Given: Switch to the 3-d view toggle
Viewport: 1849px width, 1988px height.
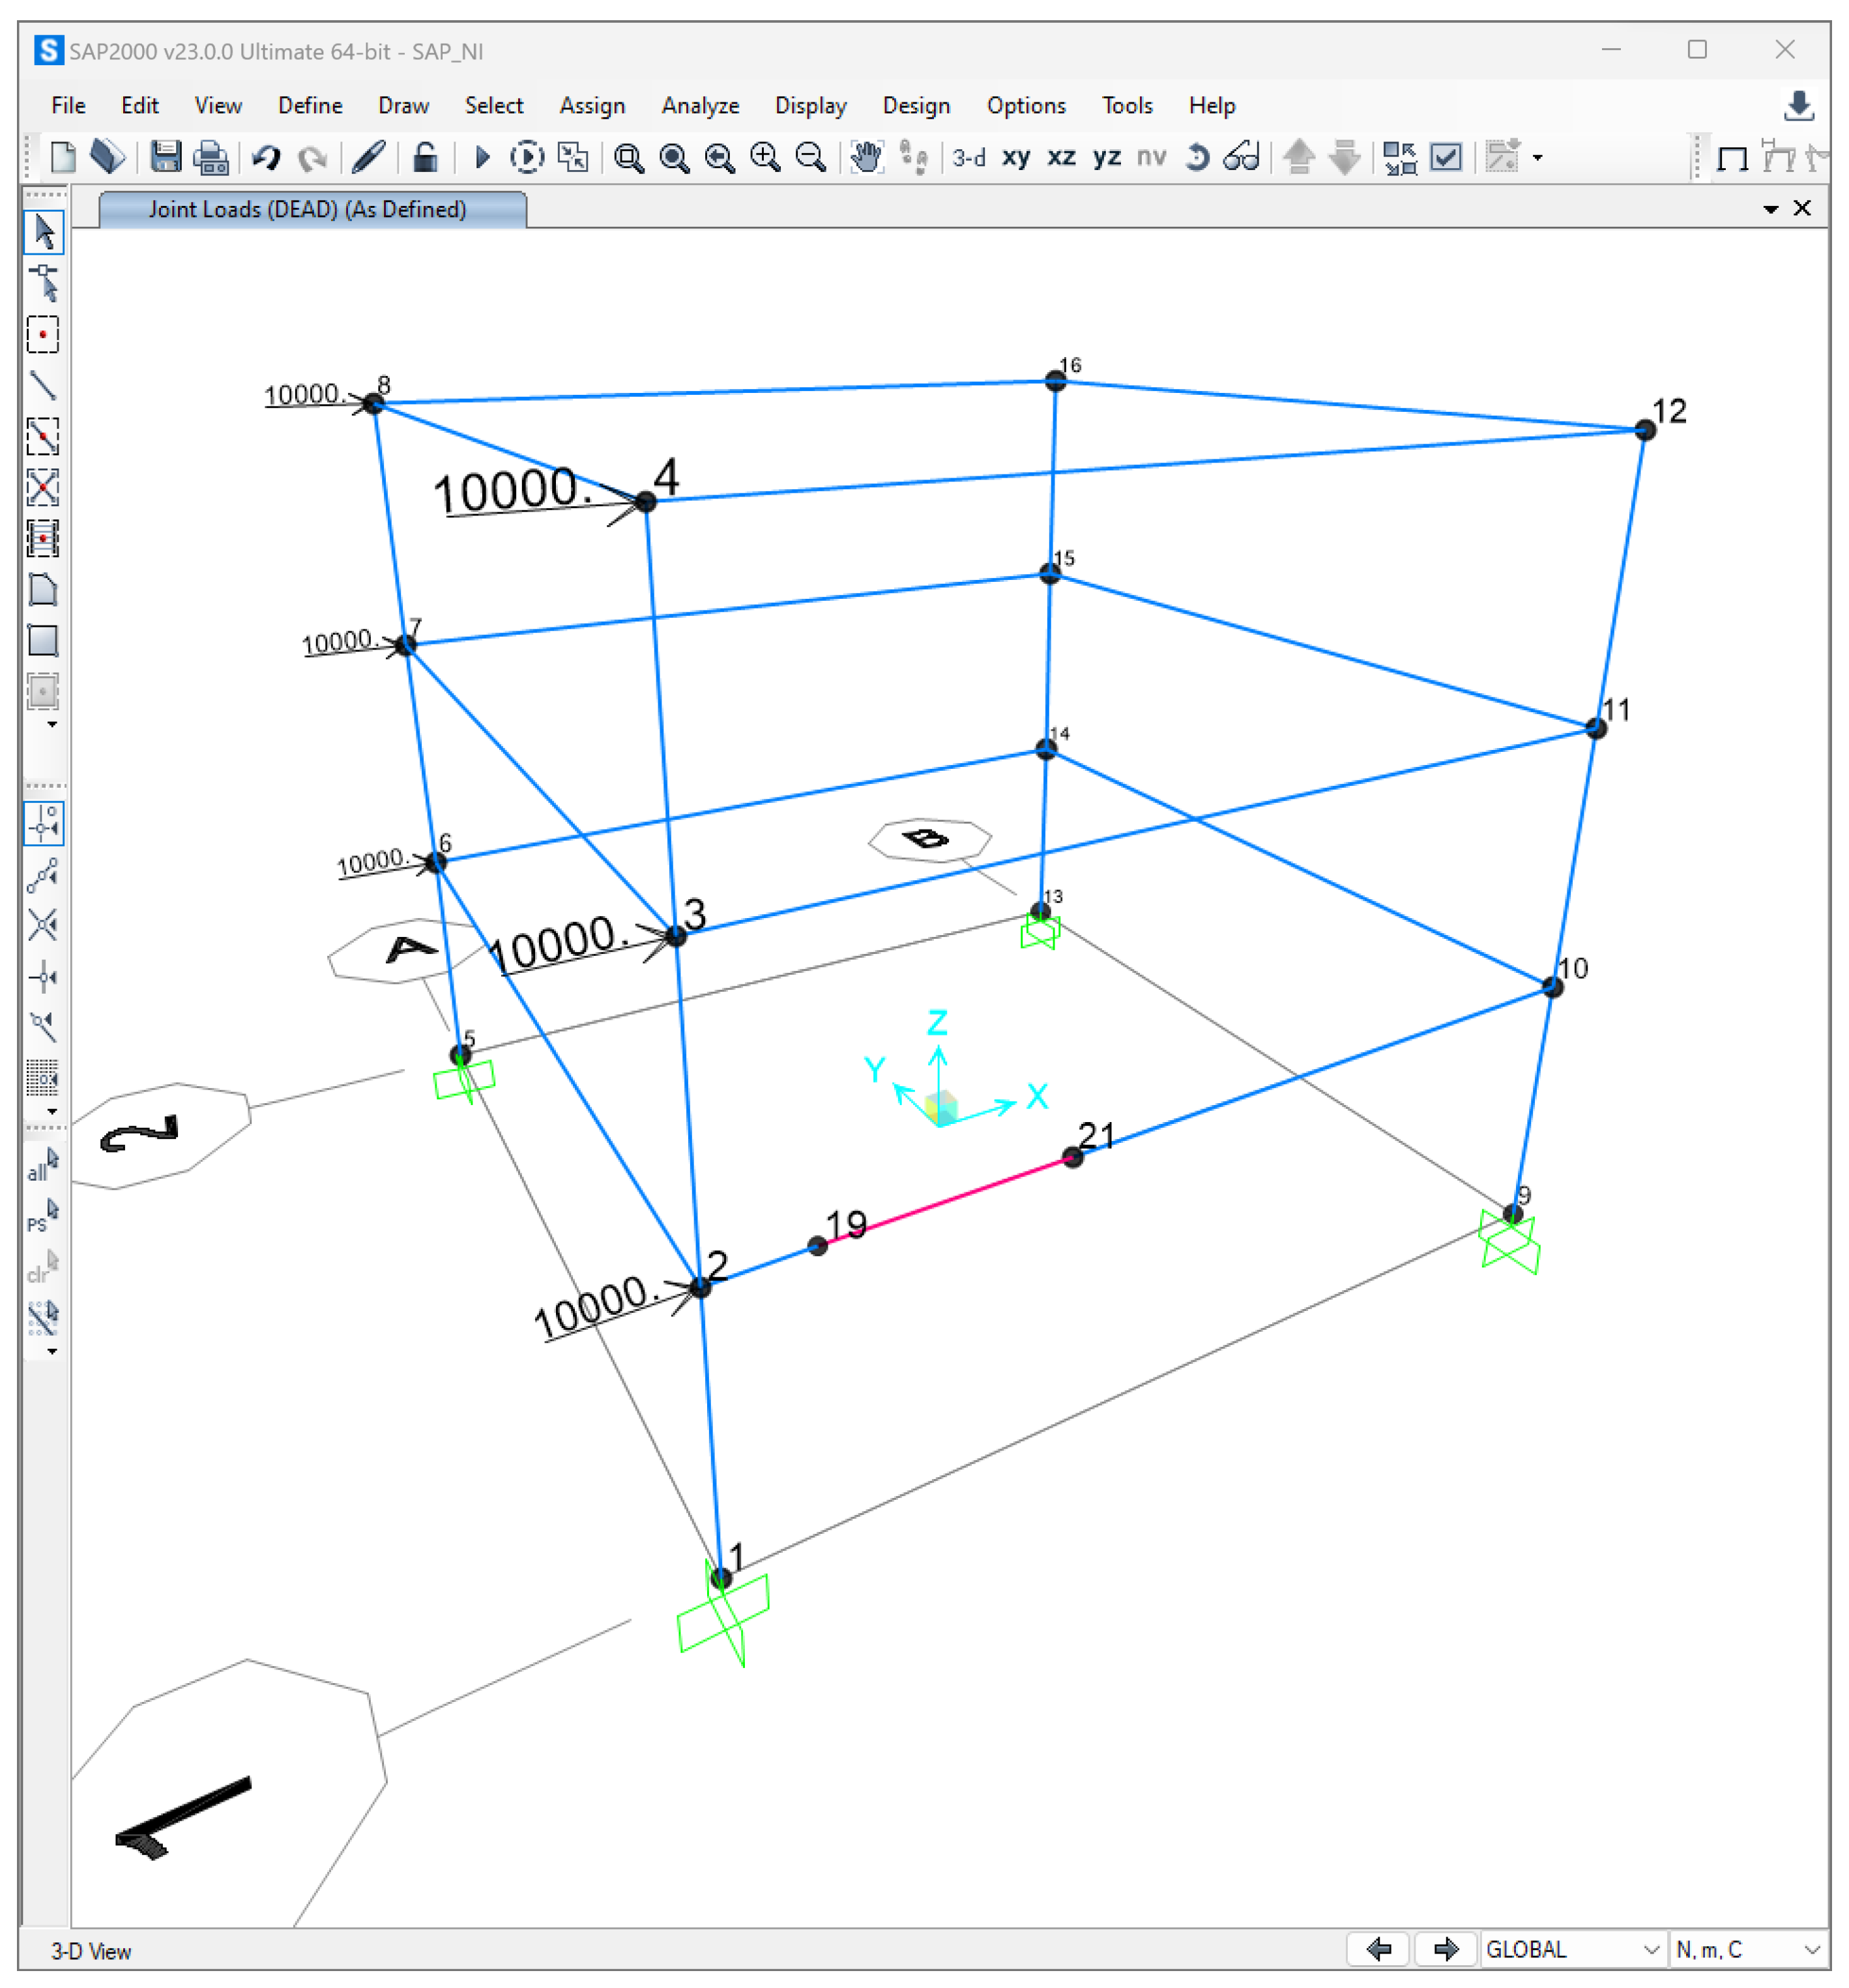Looking at the screenshot, I should click(968, 157).
